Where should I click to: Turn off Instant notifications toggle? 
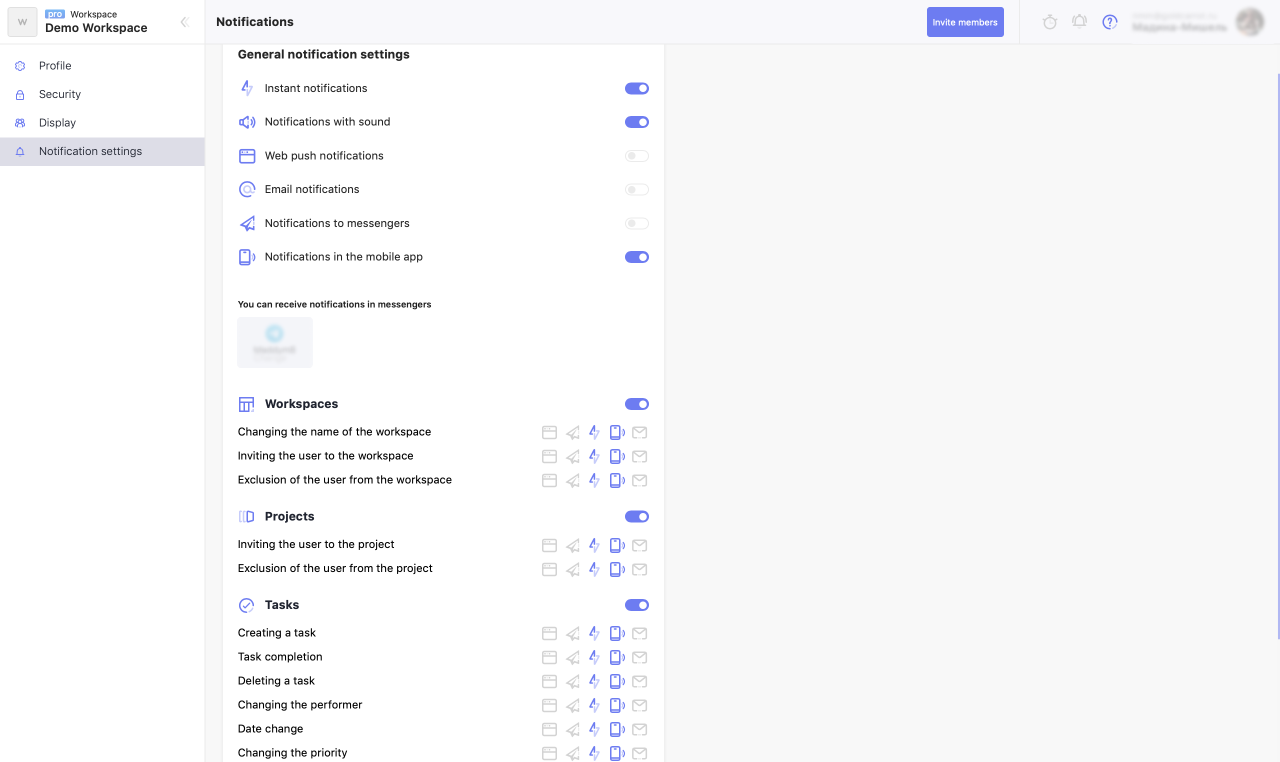click(x=637, y=89)
